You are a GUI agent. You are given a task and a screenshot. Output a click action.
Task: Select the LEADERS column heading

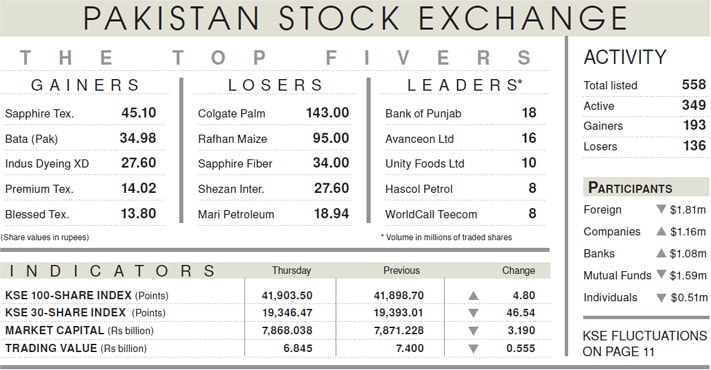pyautogui.click(x=464, y=85)
